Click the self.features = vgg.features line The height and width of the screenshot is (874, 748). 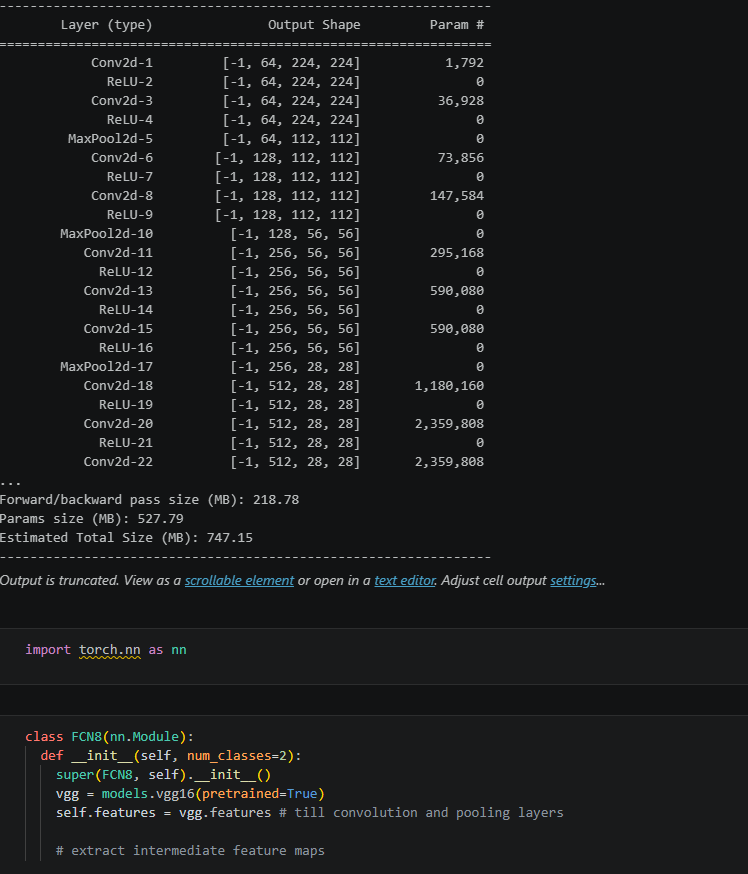(x=309, y=812)
